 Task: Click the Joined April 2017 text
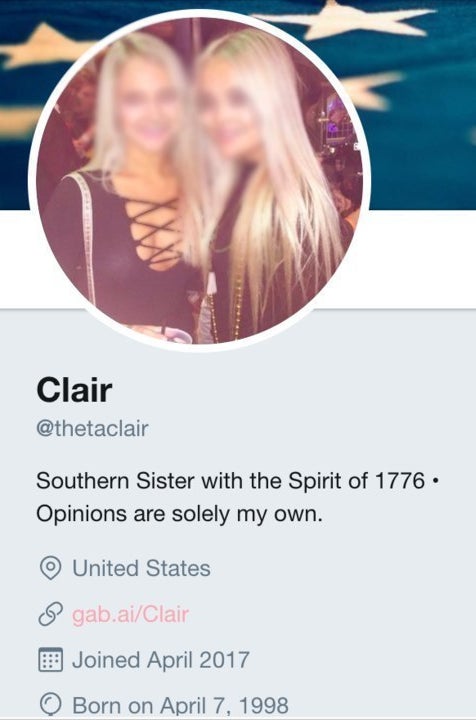(x=161, y=660)
